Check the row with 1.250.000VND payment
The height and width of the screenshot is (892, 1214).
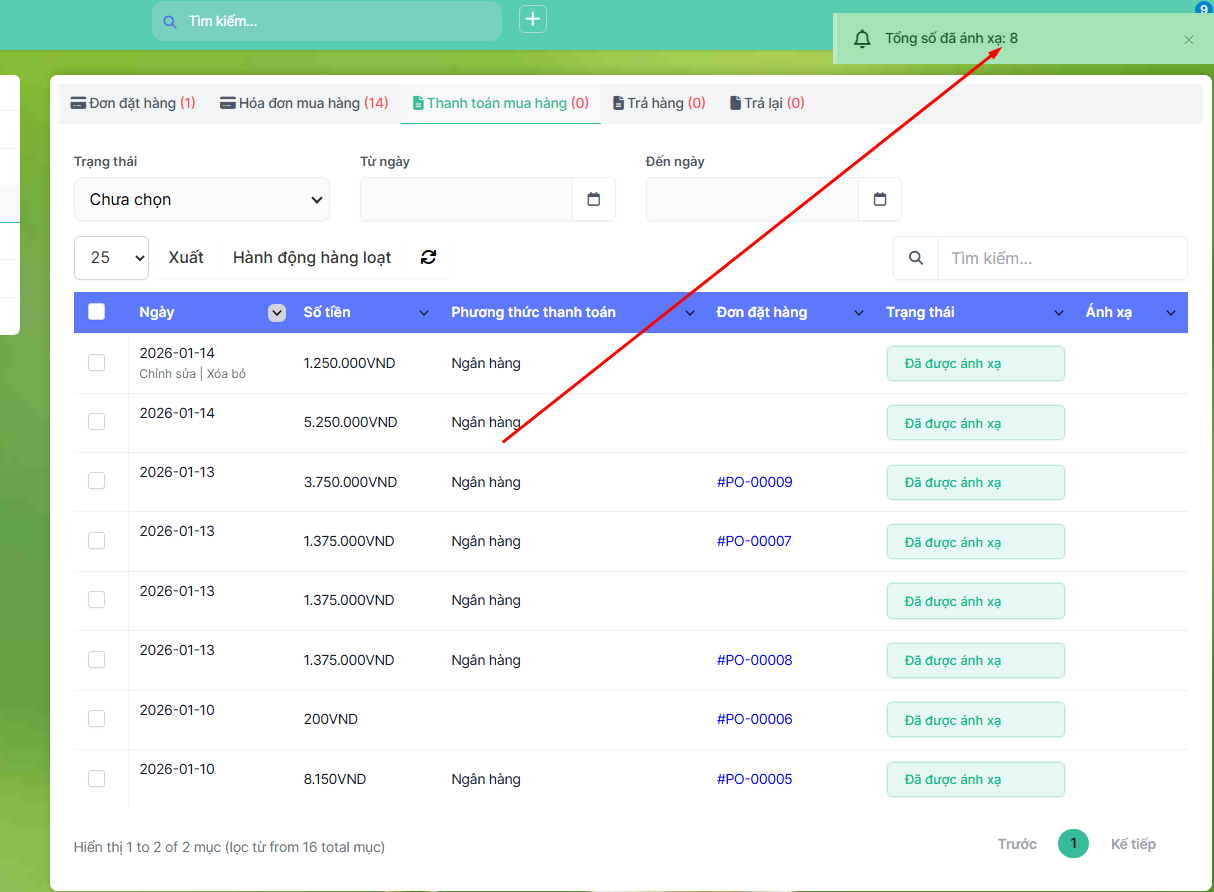(96, 362)
